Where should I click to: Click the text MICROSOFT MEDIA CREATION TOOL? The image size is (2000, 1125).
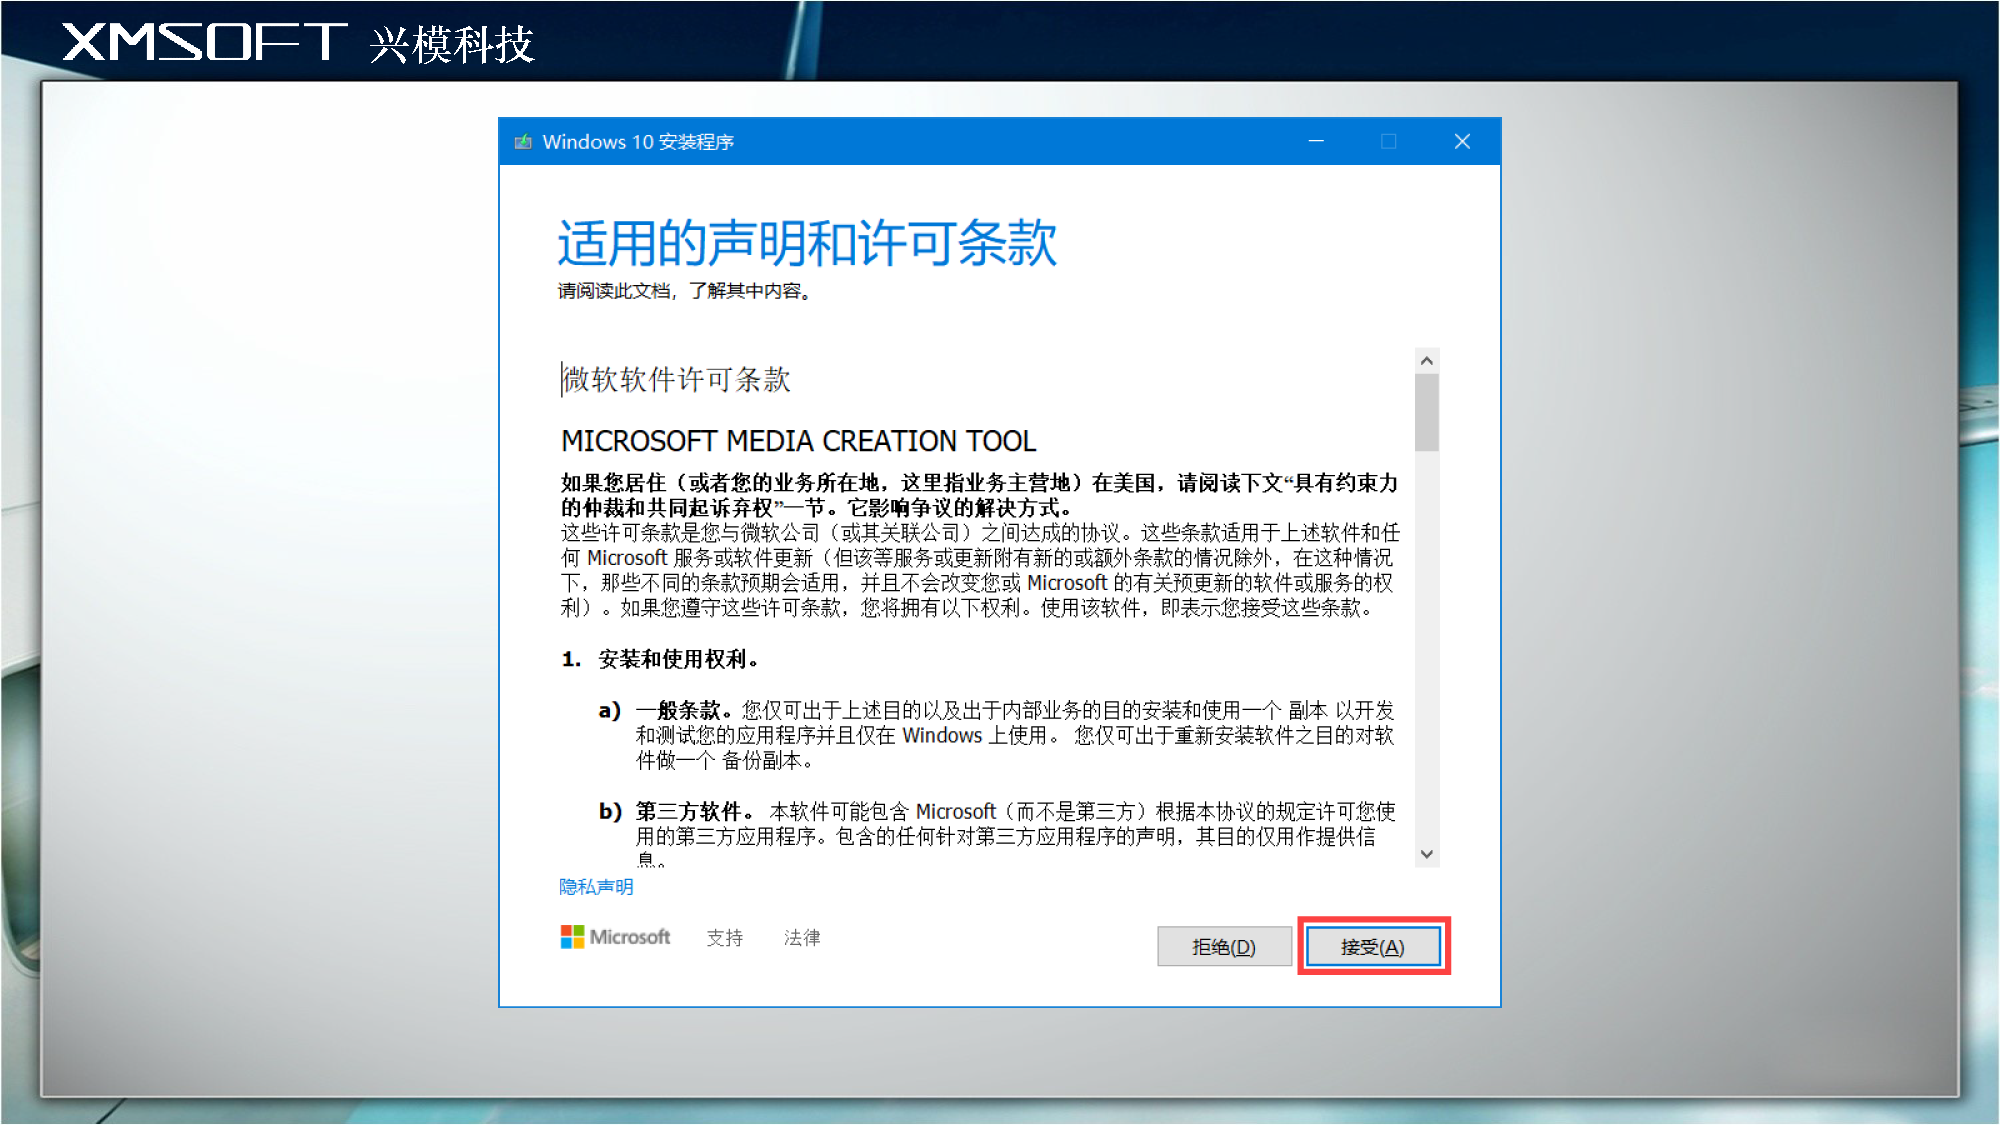pos(798,441)
